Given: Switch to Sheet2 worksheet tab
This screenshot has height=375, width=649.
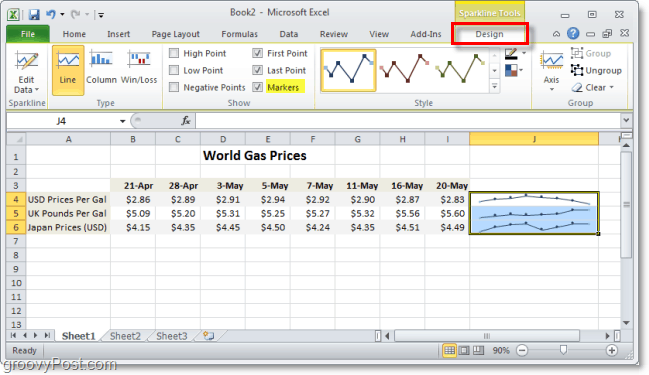Looking at the screenshot, I should (125, 336).
